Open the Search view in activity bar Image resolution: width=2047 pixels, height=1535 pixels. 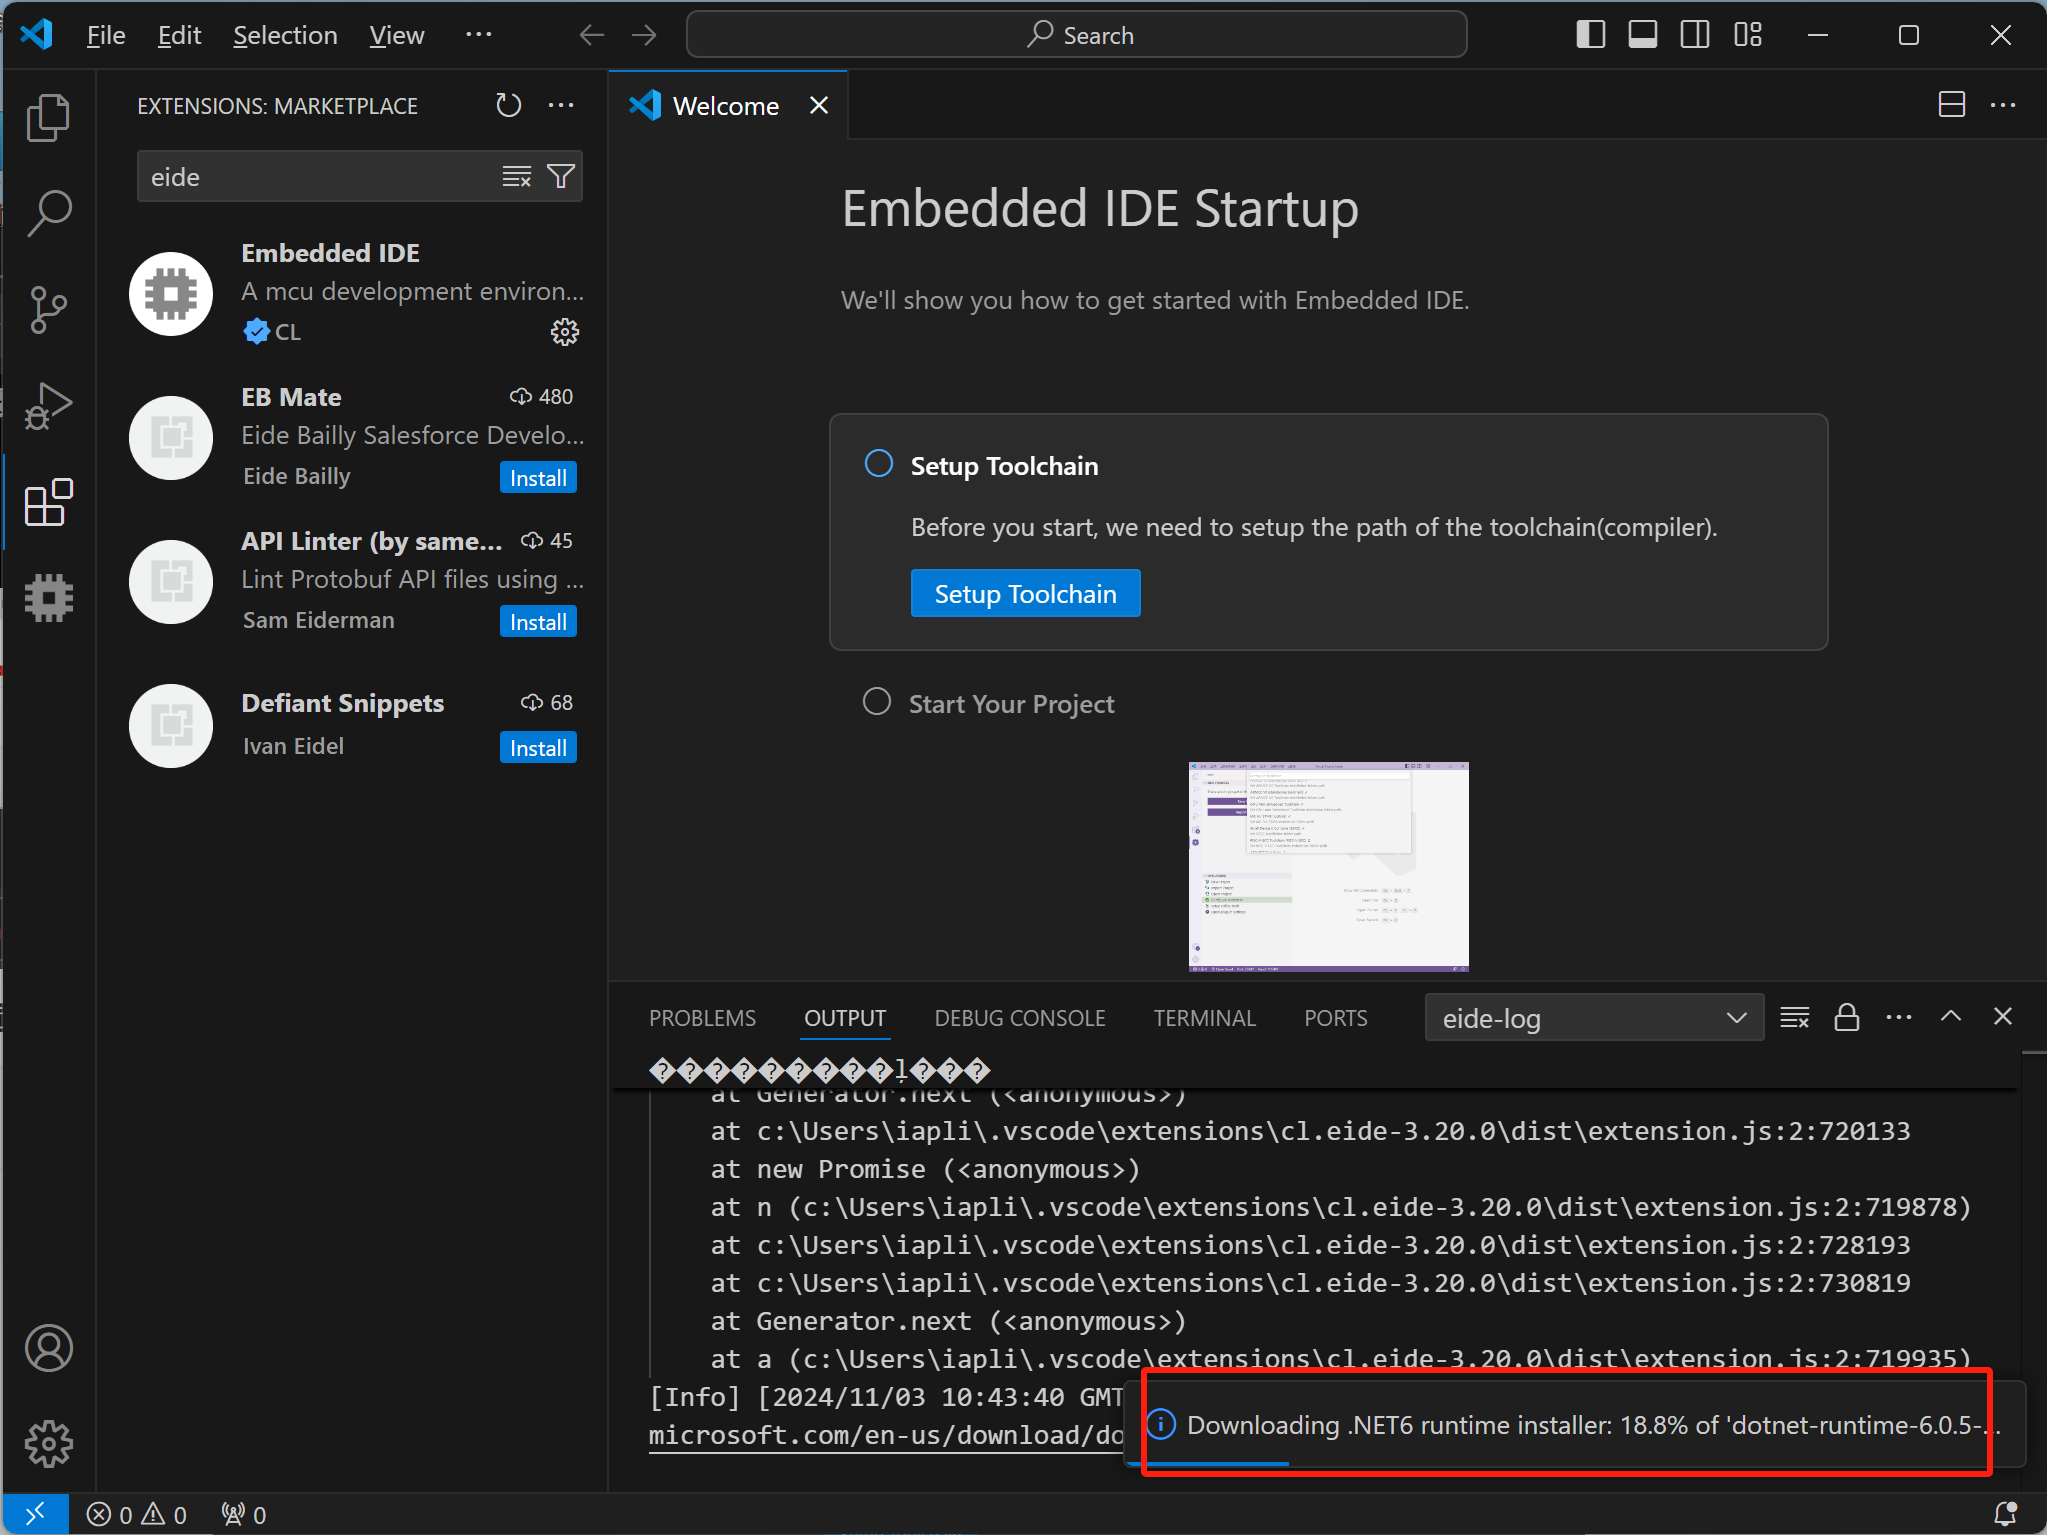pyautogui.click(x=48, y=214)
